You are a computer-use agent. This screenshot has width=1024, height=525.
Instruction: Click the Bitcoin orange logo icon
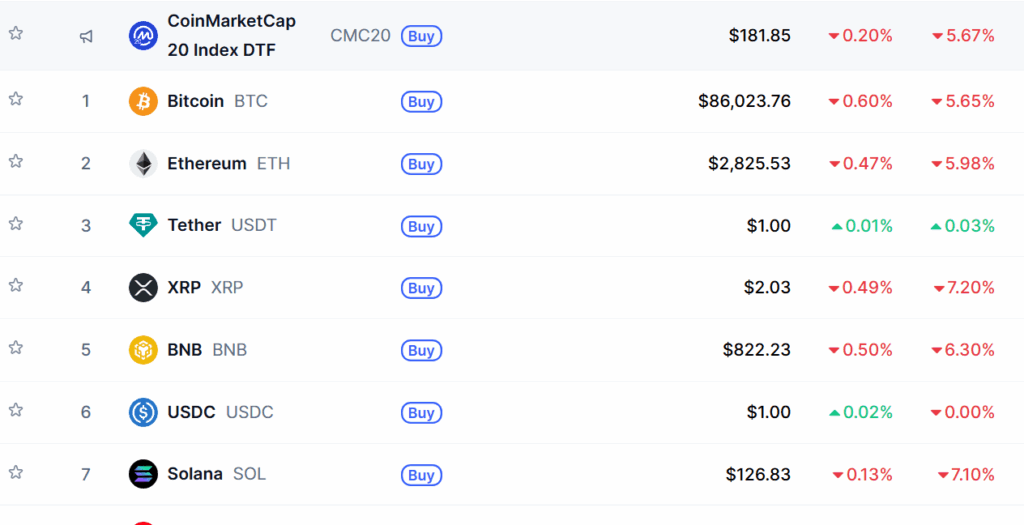tap(143, 101)
